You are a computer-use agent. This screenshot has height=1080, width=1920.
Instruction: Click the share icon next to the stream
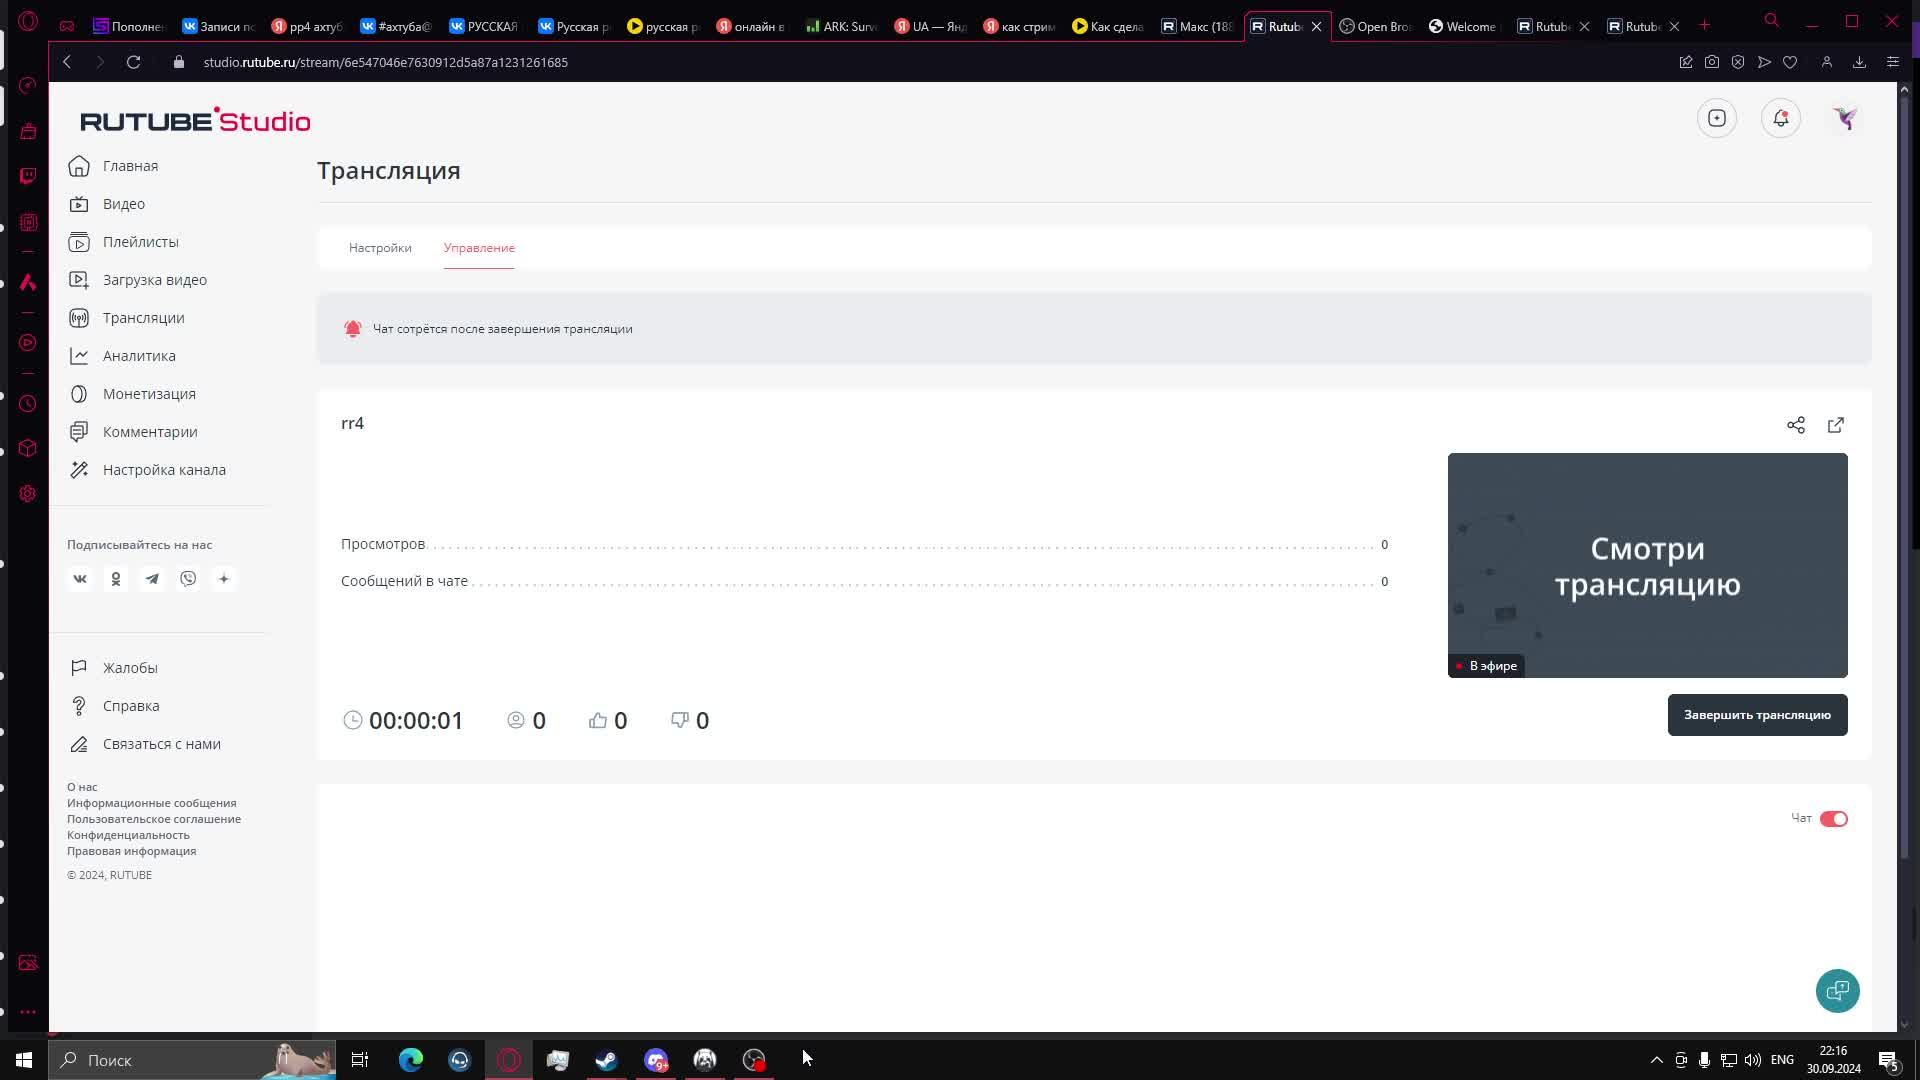tap(1795, 425)
